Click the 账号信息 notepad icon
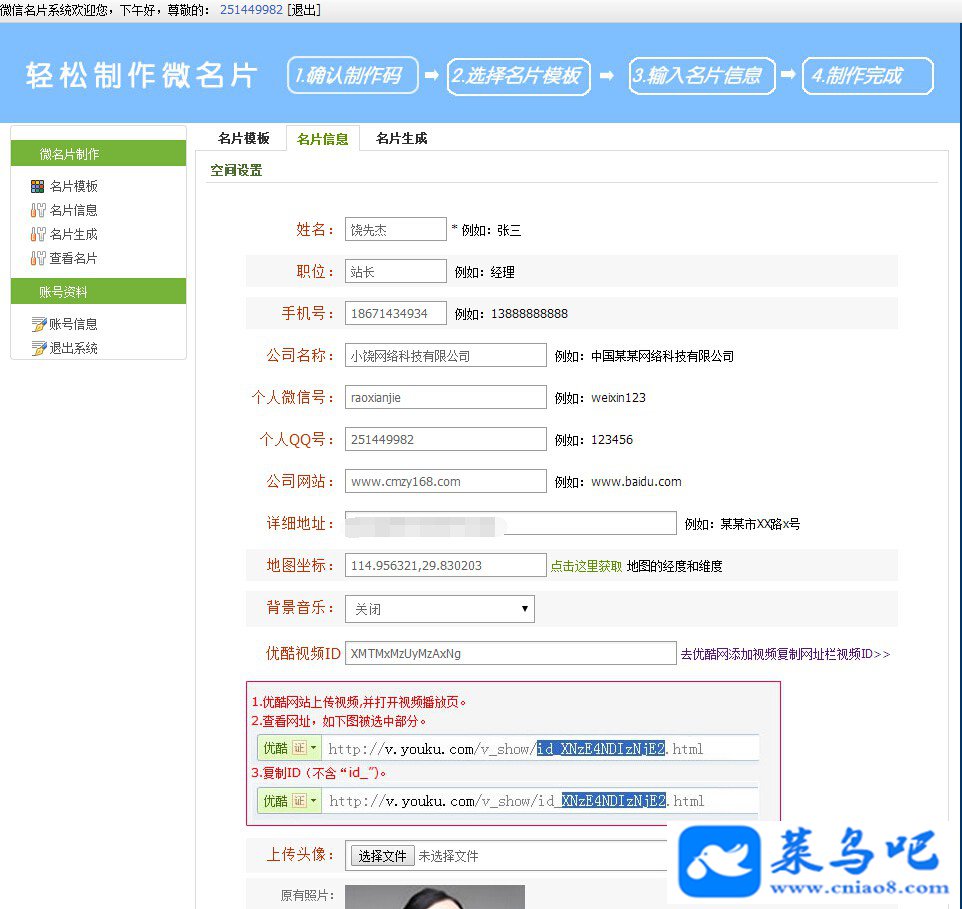The height and width of the screenshot is (909, 962). pyautogui.click(x=39, y=324)
